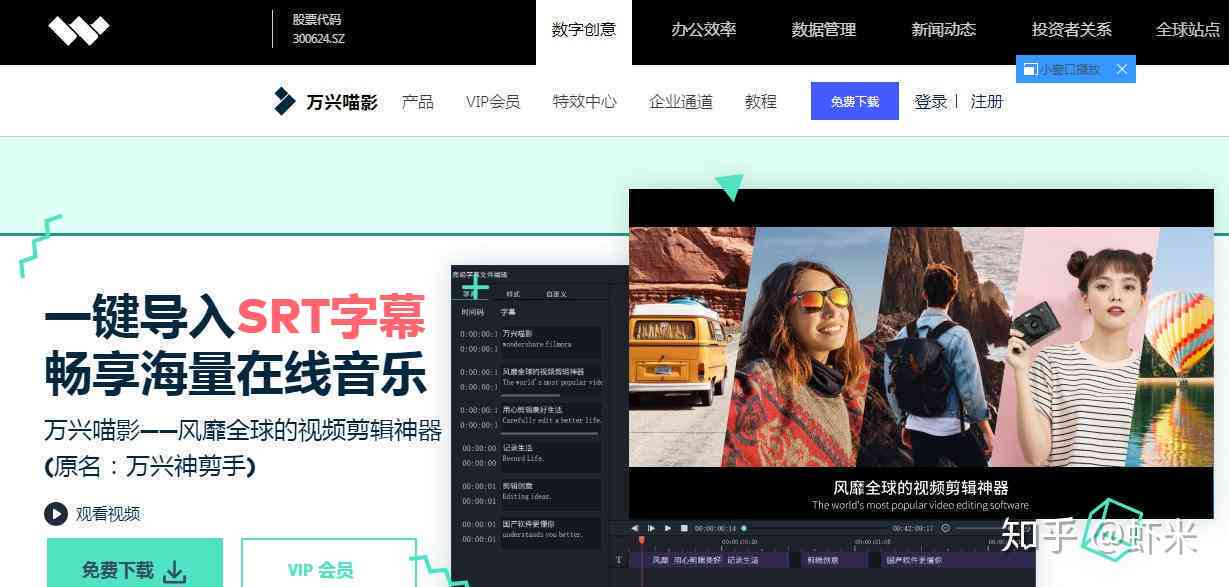The image size is (1229, 587).
Task: Switch to the 样式 tab in the subtitle editor
Action: tap(513, 294)
